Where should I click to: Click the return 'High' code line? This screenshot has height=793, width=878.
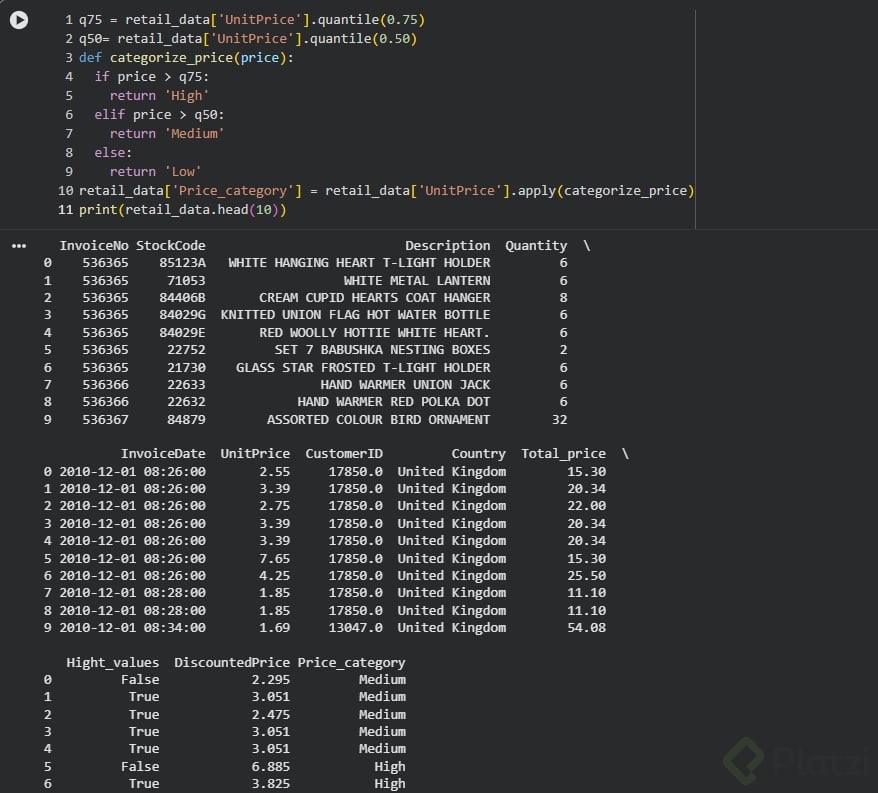coord(159,96)
